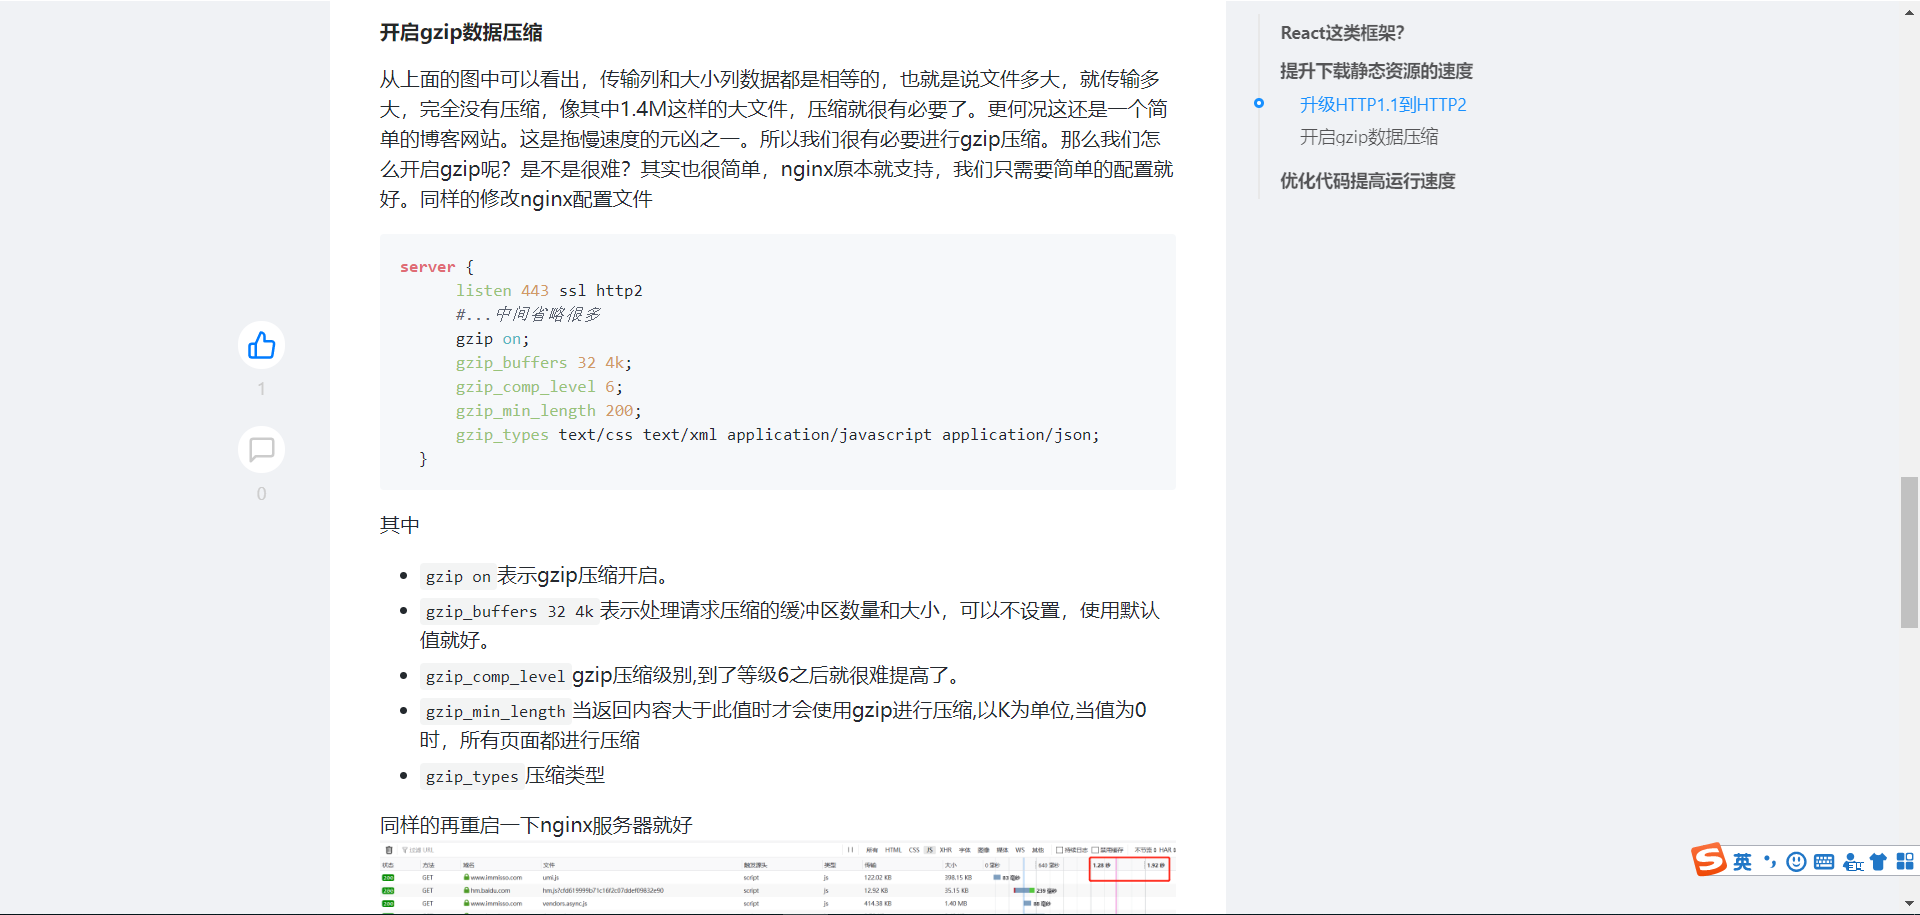This screenshot has width=1920, height=915.
Task: Select 升级HTTP1.1到HTTP2 in the outline
Action: point(1382,105)
